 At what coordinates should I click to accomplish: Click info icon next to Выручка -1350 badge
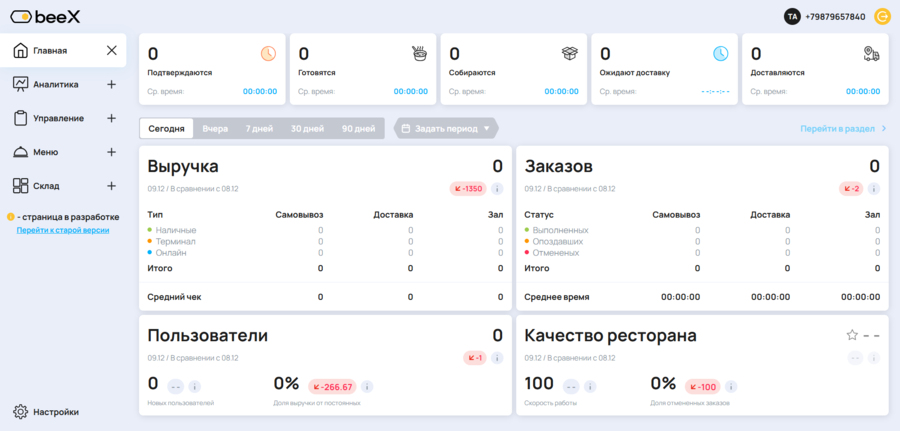[497, 188]
